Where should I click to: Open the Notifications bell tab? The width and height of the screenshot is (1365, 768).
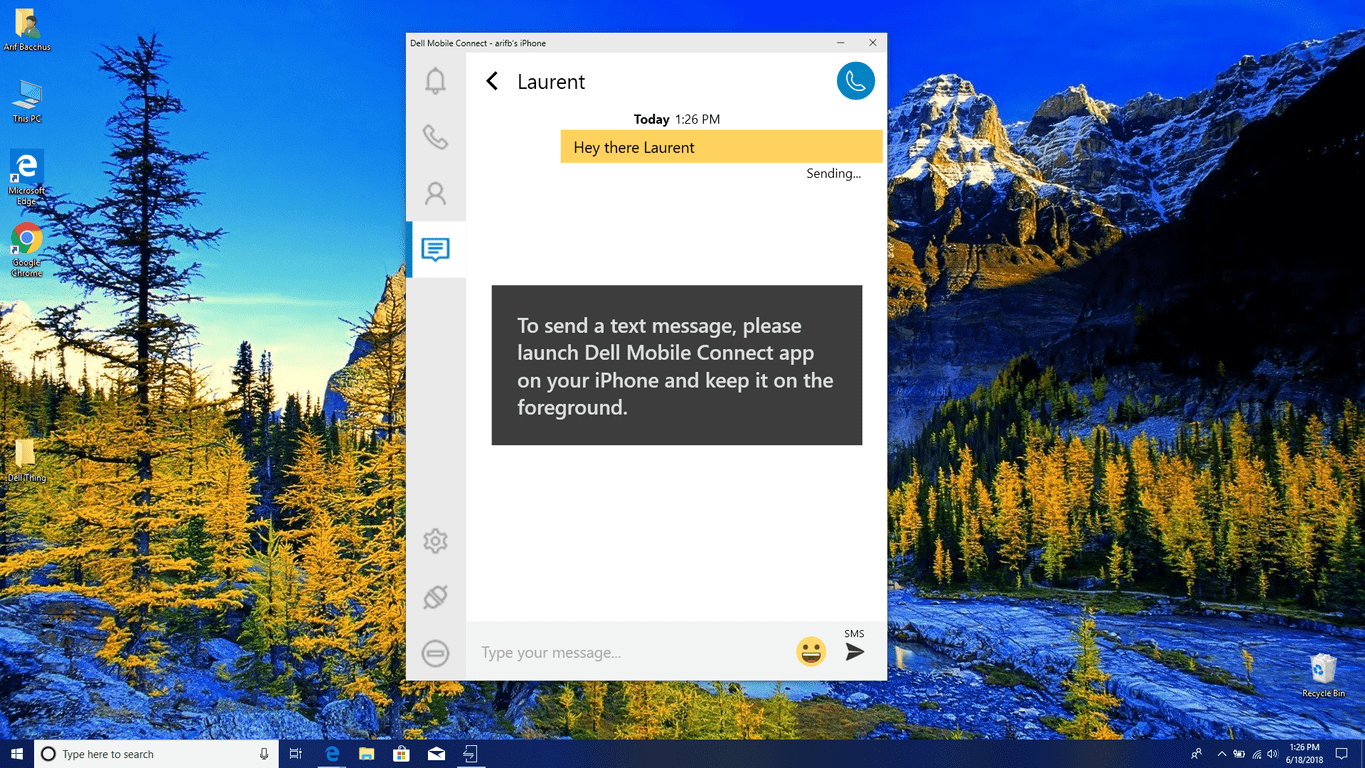435,81
